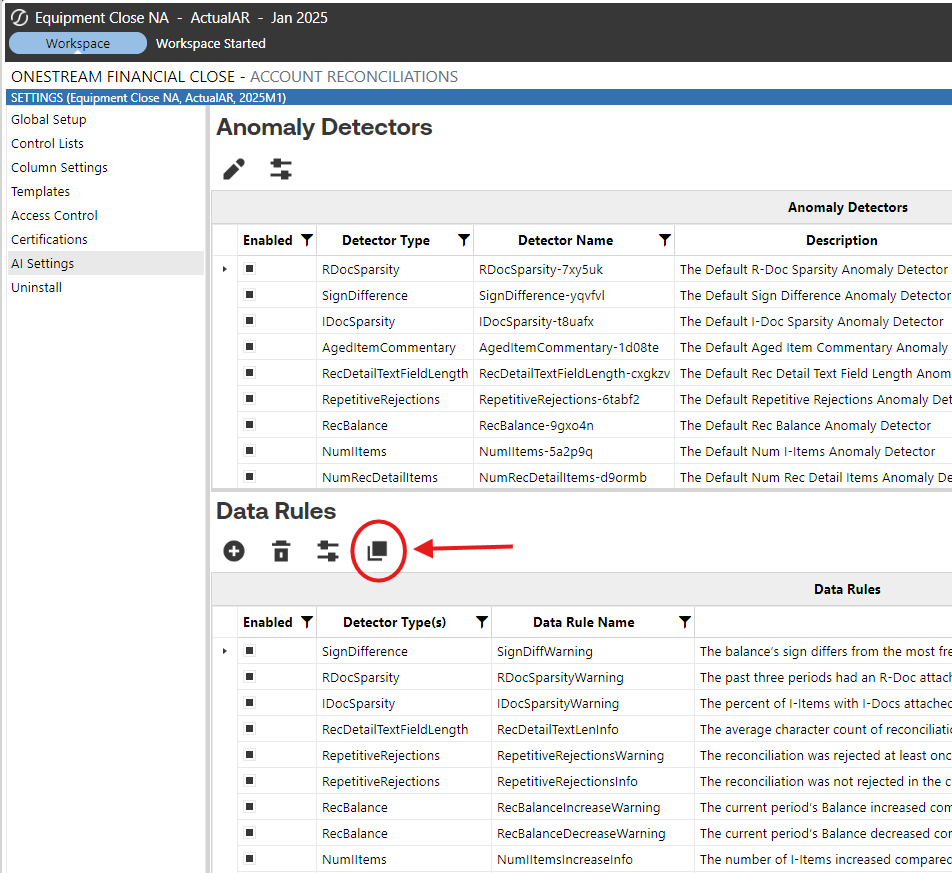Select the RecBalanceDecreaseWarning cell

click(x=593, y=834)
